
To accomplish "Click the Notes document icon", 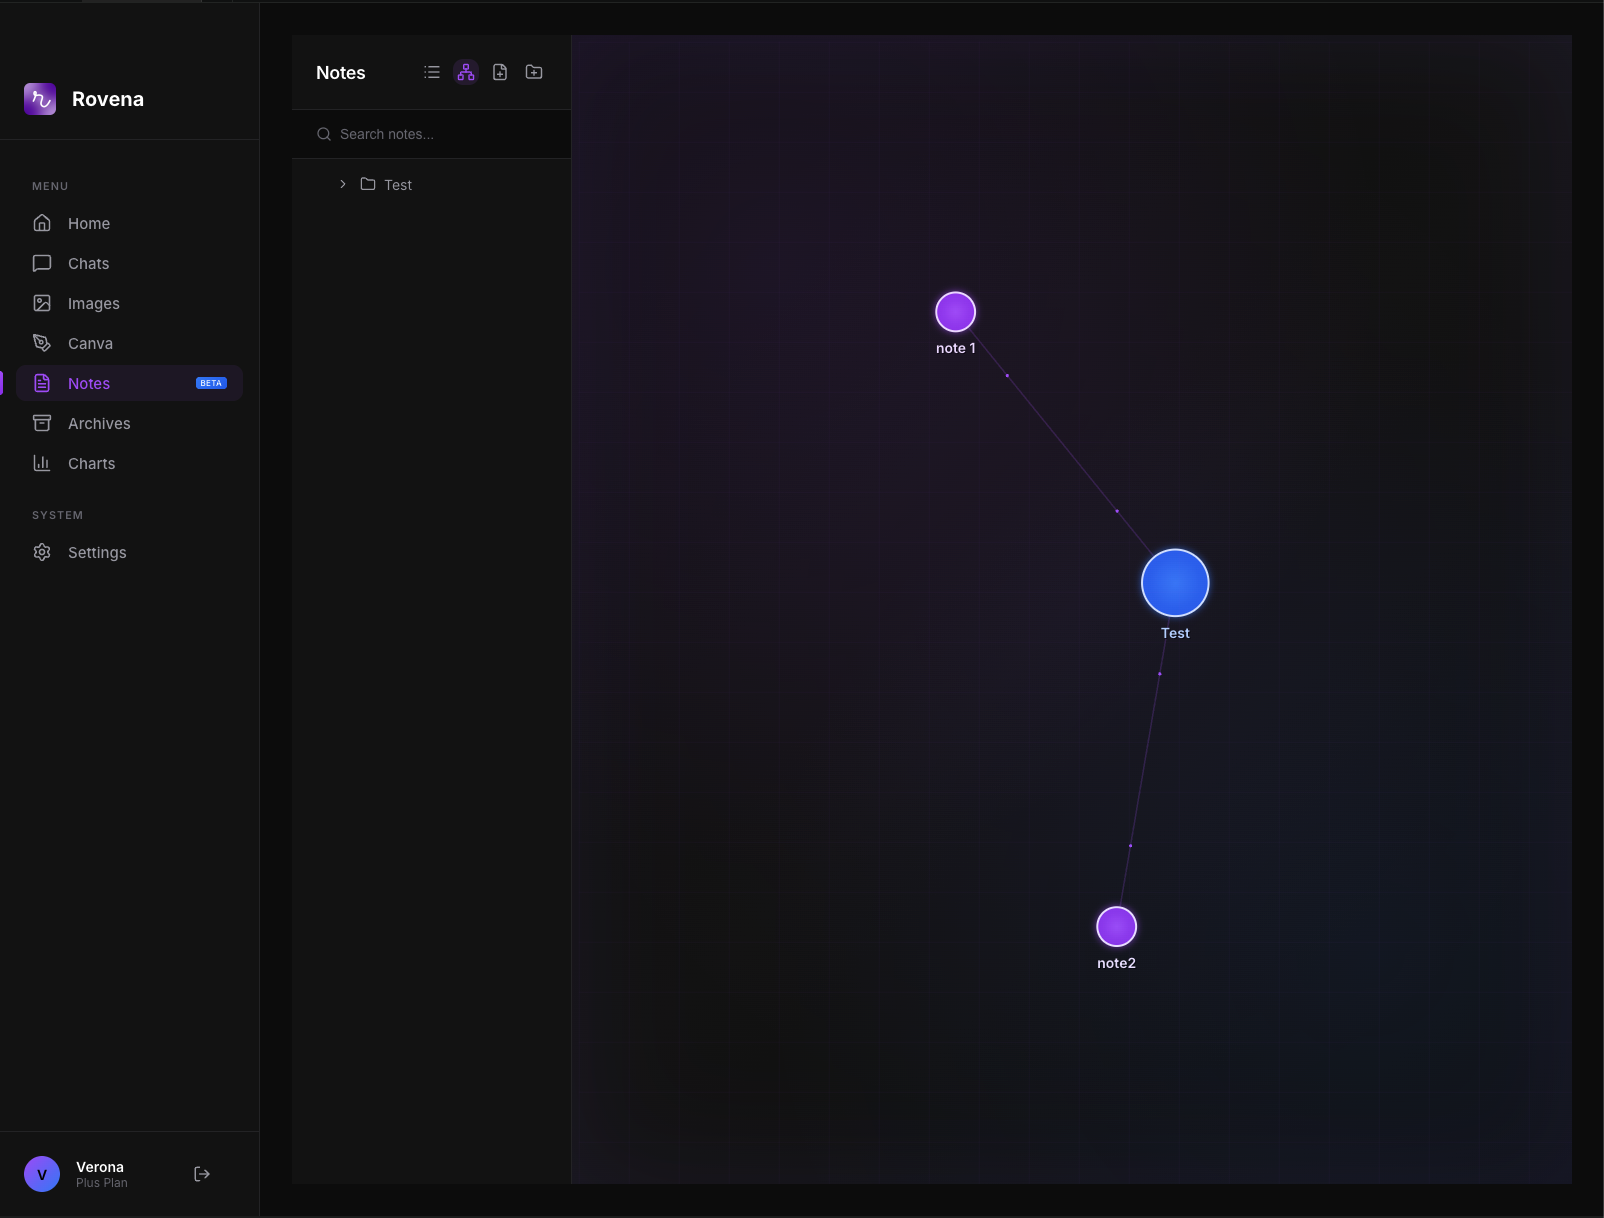I will (x=42, y=383).
